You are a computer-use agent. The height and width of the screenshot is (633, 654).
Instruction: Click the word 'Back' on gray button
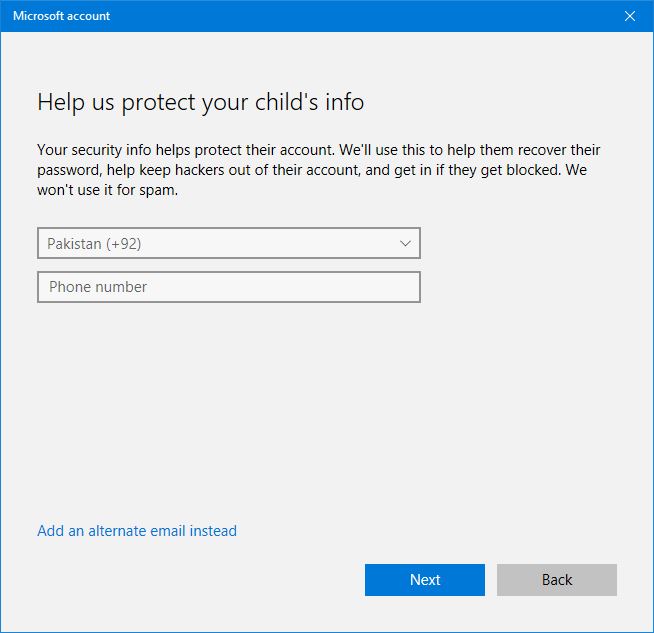(557, 580)
